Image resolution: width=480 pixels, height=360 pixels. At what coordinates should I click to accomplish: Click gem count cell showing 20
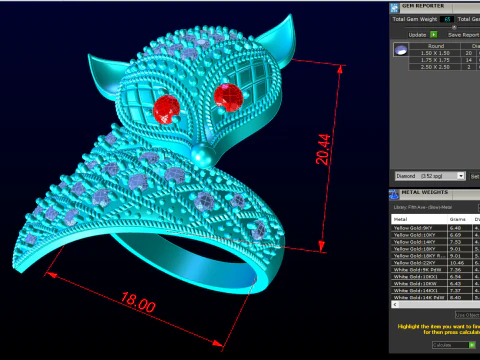pos(469,53)
